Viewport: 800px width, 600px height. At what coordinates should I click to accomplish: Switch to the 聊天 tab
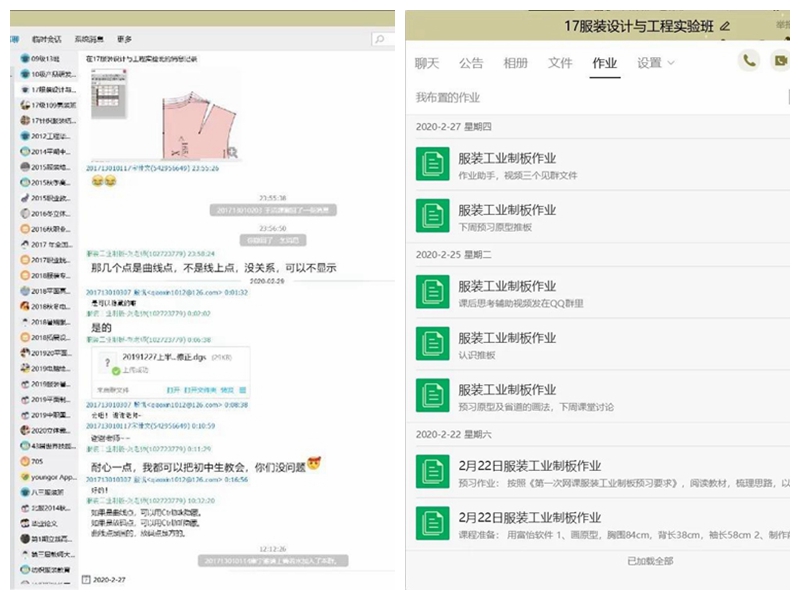427,63
